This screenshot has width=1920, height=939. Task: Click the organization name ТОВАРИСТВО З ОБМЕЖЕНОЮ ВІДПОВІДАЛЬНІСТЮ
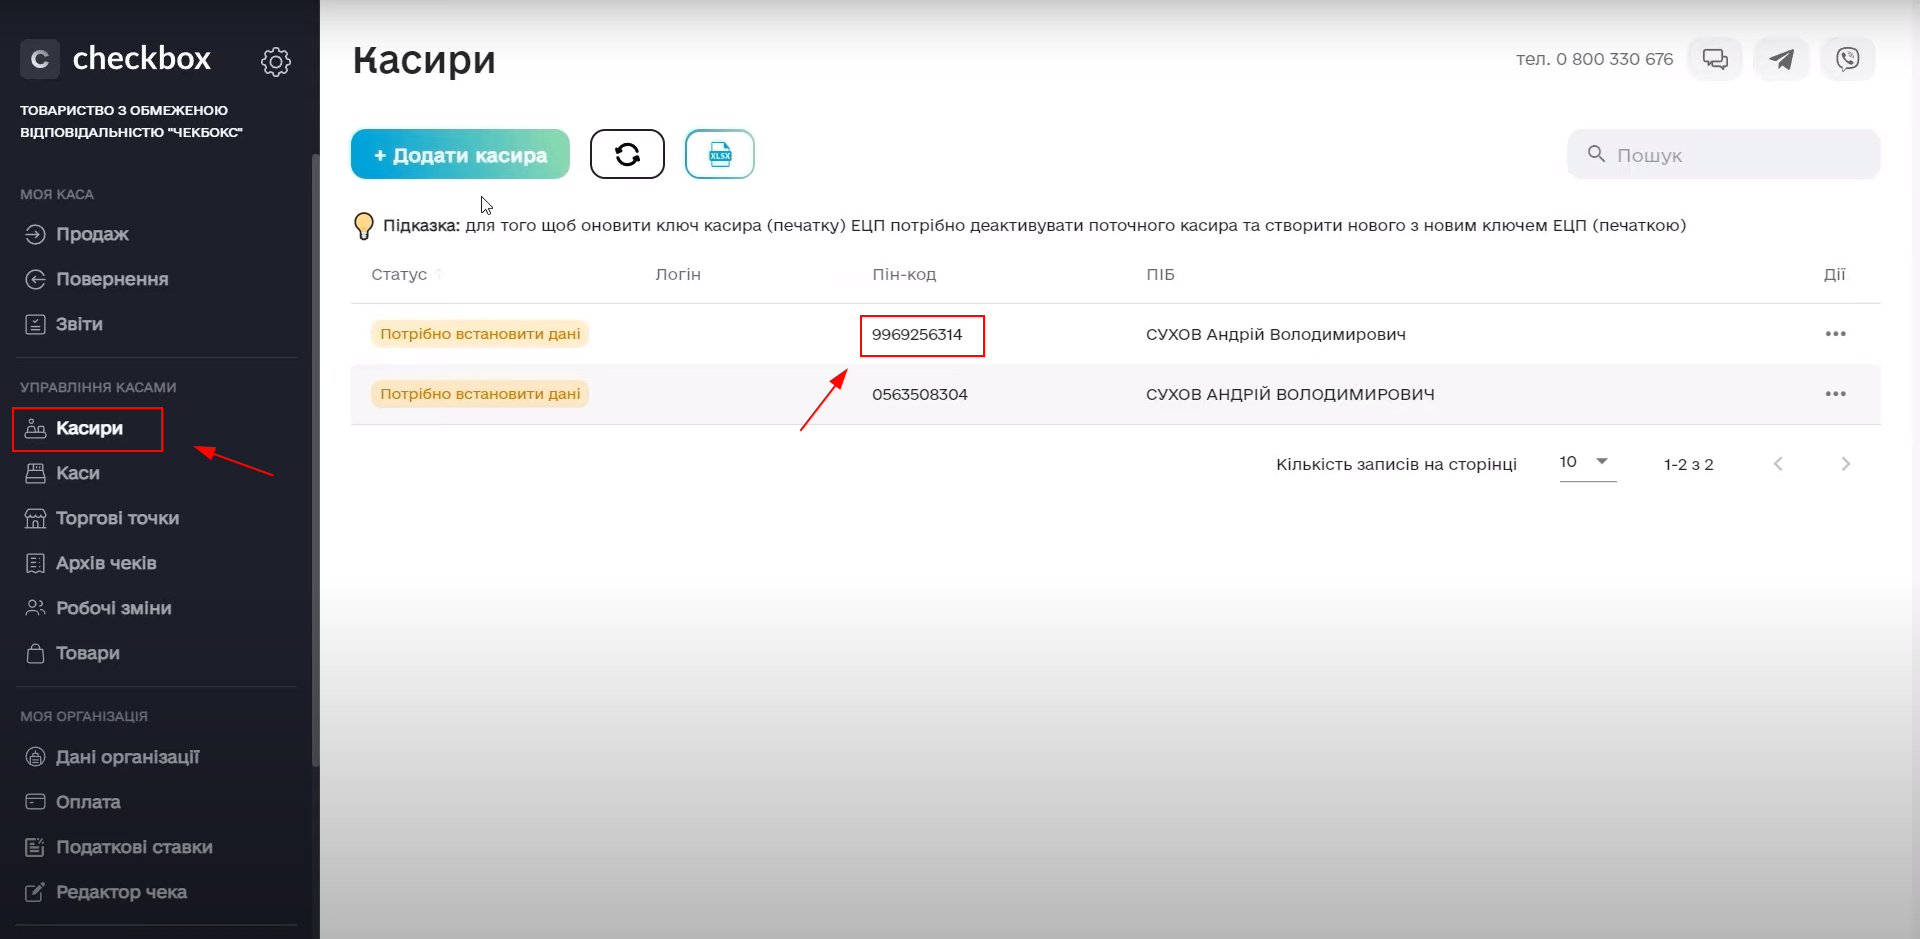pyautogui.click(x=131, y=121)
